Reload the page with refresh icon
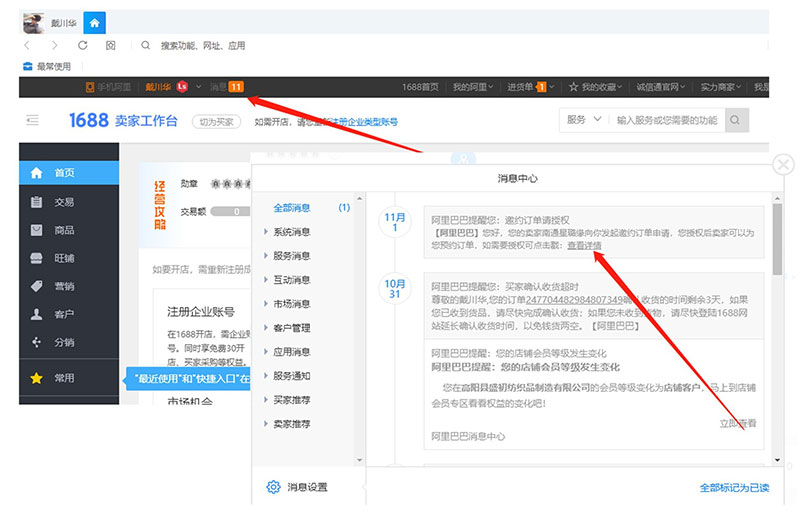The height and width of the screenshot is (518, 800). click(82, 45)
